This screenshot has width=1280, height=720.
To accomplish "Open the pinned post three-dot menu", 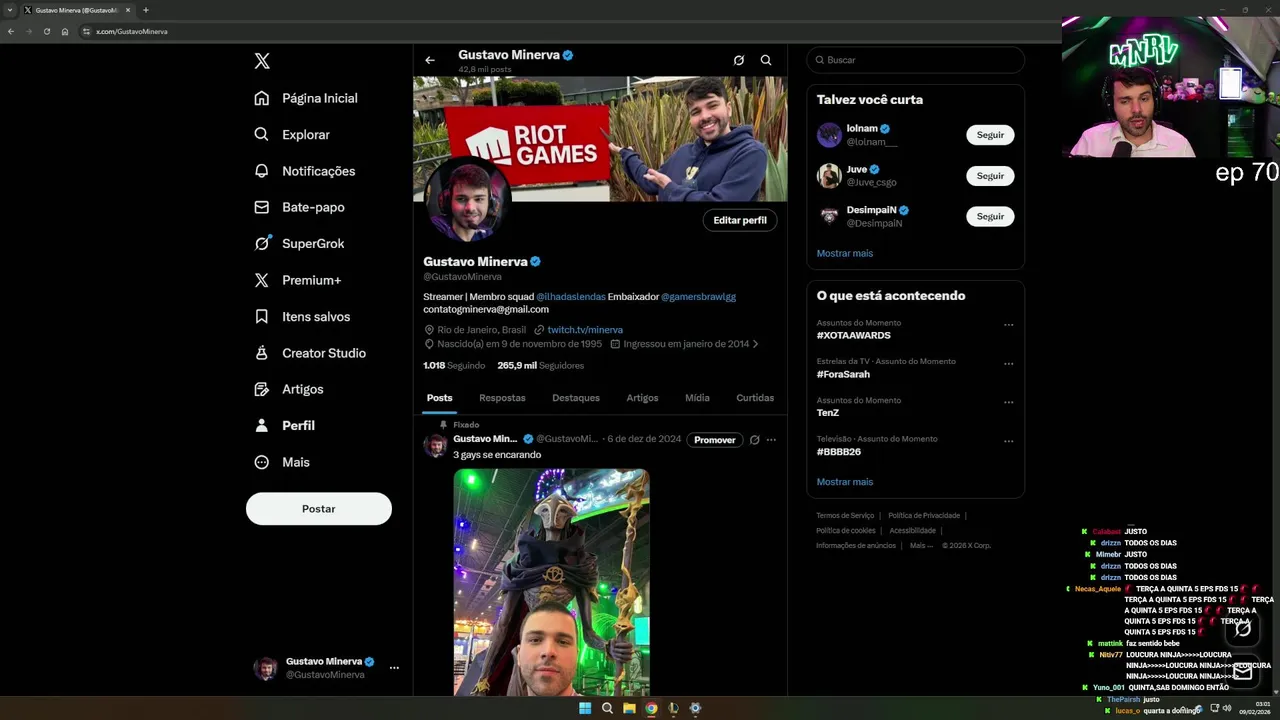I will 771,440.
